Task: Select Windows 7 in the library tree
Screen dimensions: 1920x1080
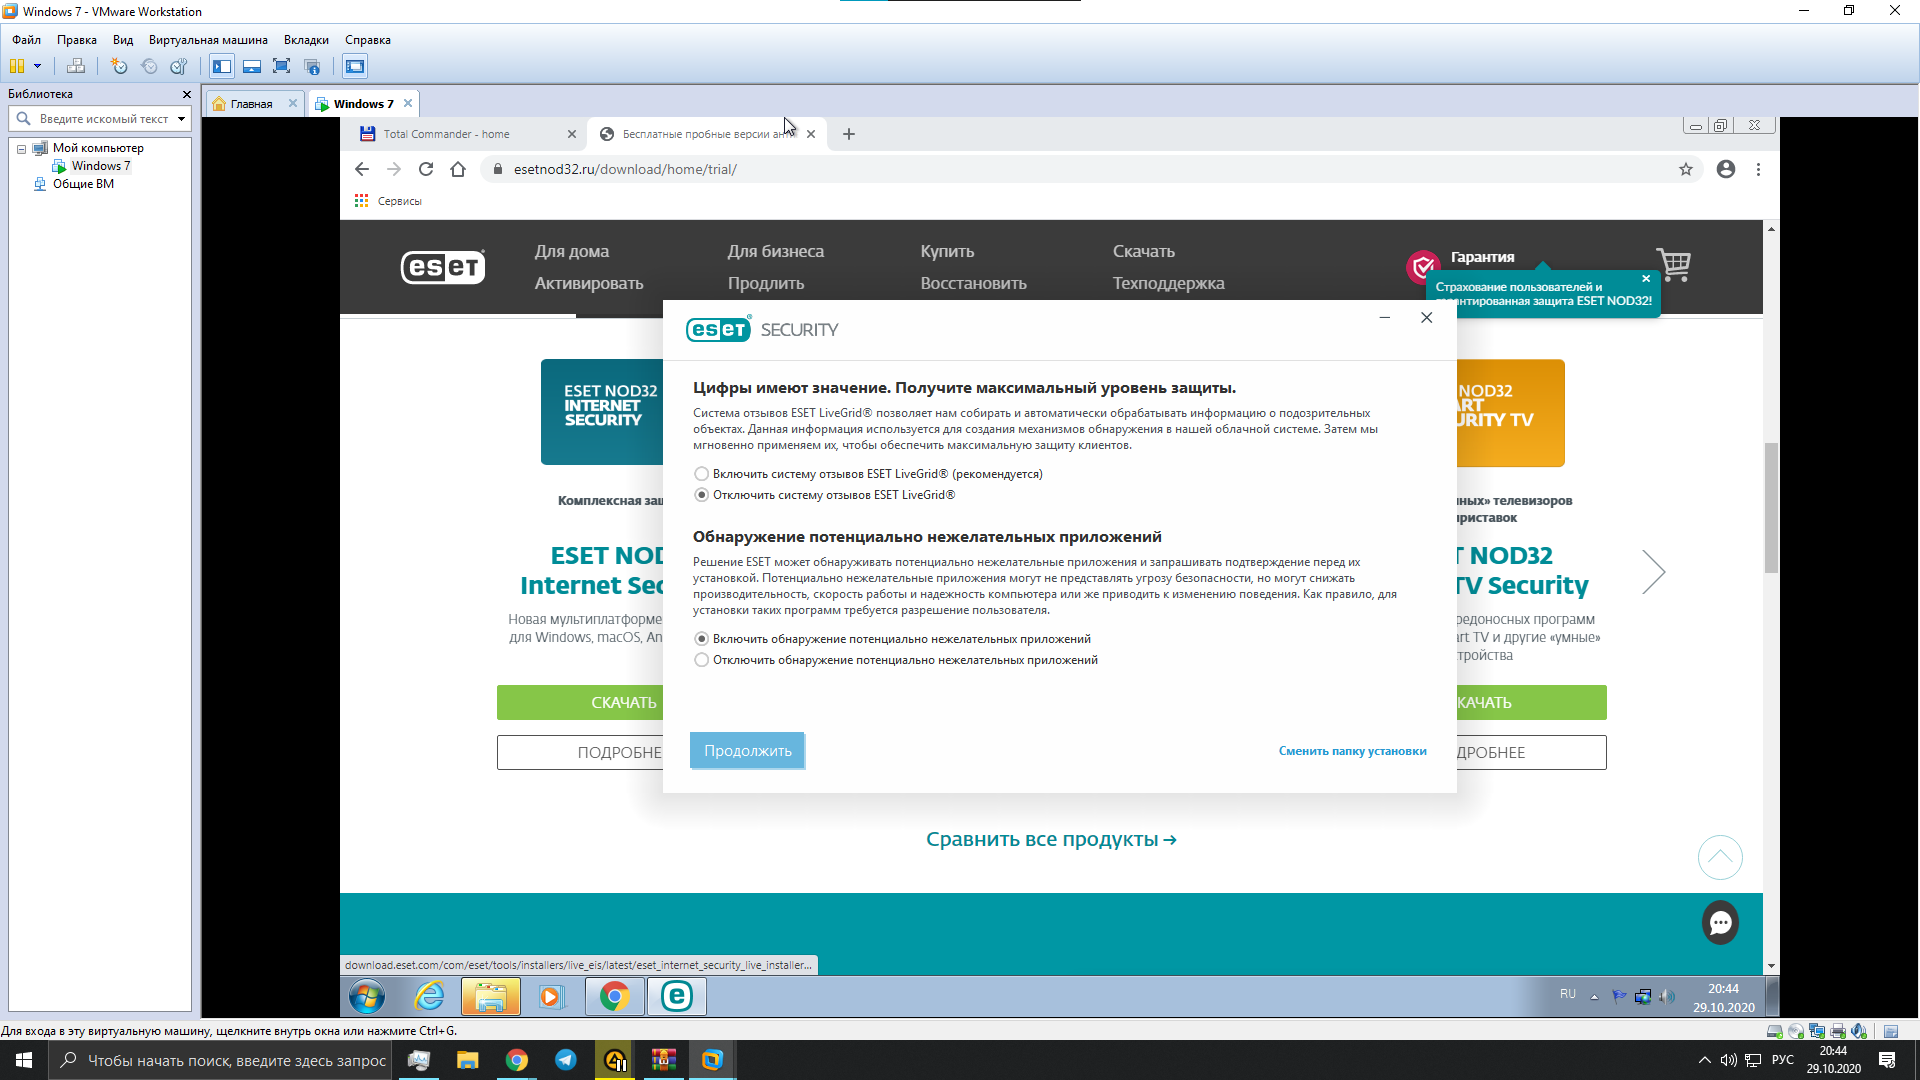Action: (x=100, y=166)
